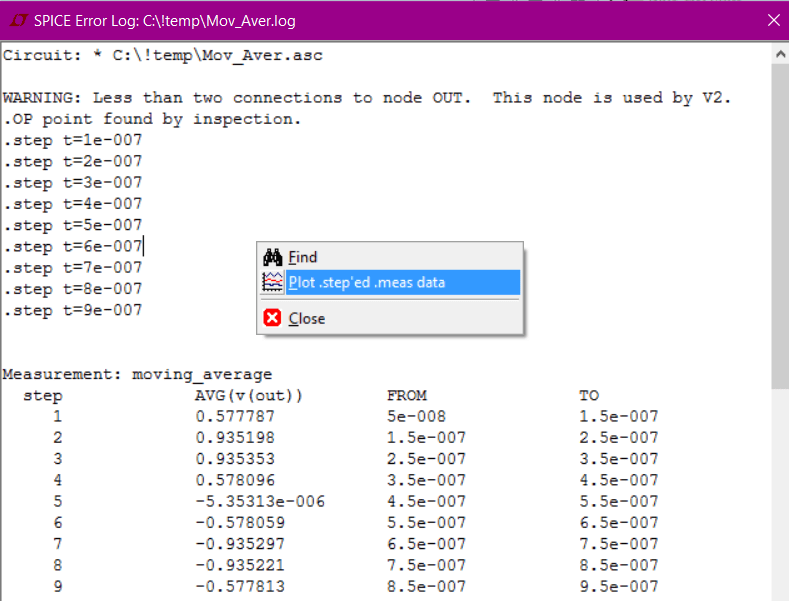Click the red X Close icon in menu
The height and width of the screenshot is (601, 789).
click(272, 318)
